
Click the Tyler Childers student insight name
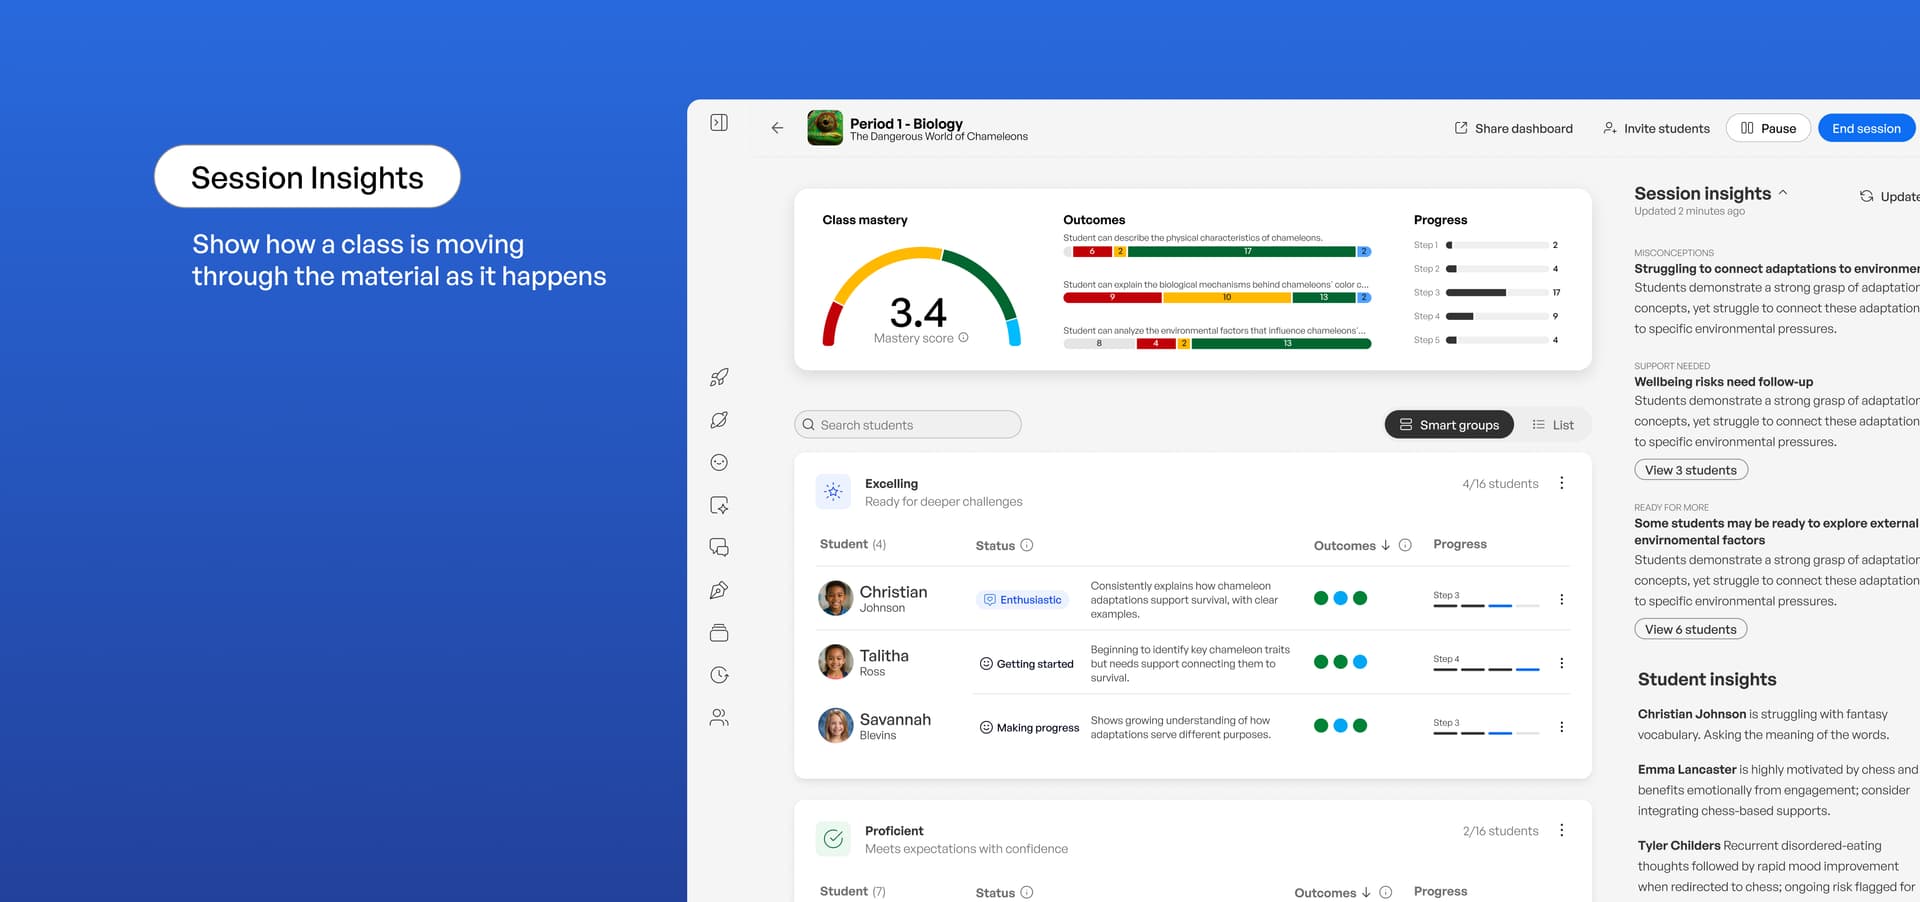pyautogui.click(x=1679, y=845)
